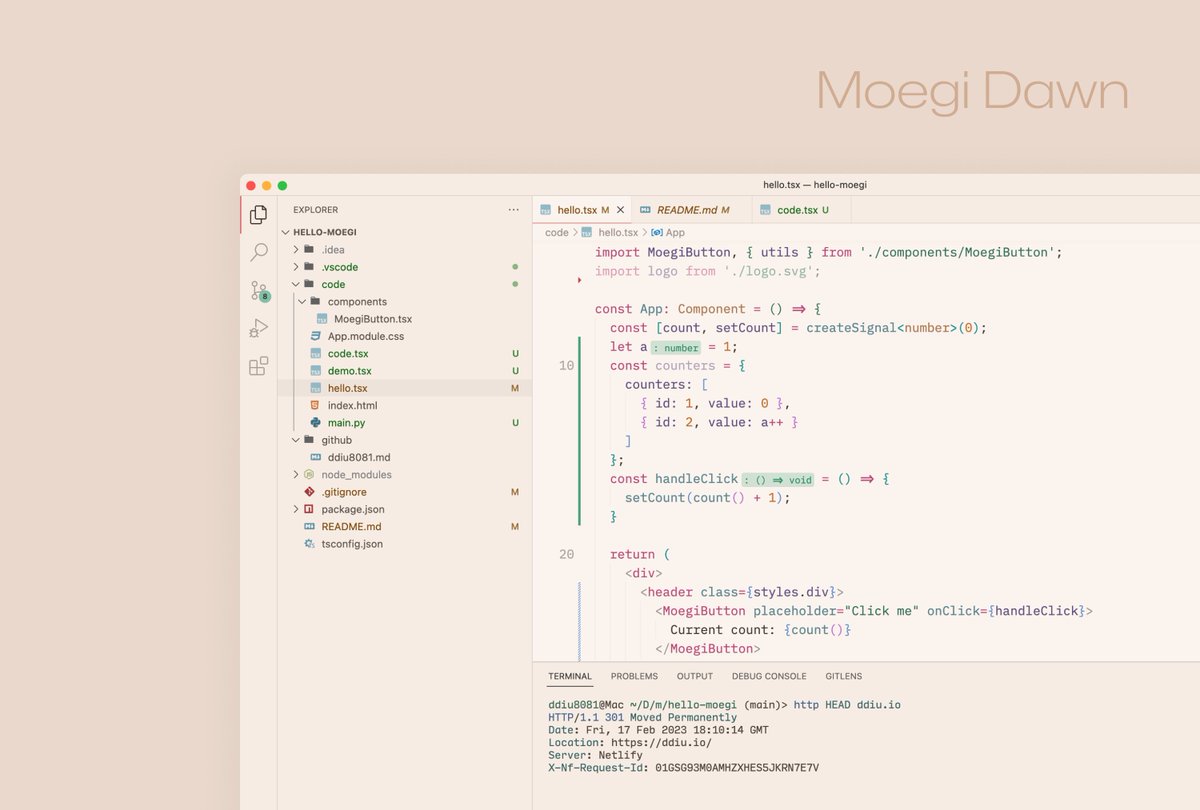
Task: Click the App breadcrumb segment
Action: pos(675,232)
